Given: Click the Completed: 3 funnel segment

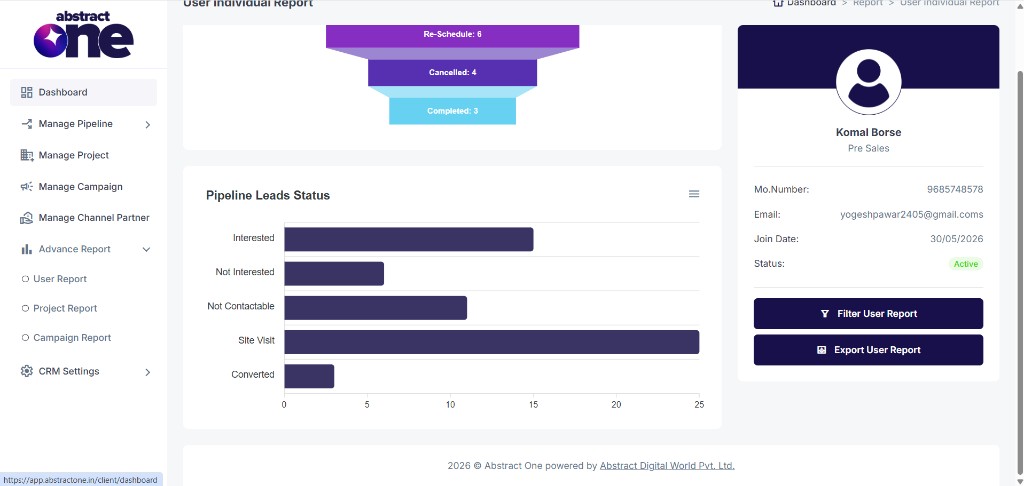Looking at the screenshot, I should [x=453, y=111].
